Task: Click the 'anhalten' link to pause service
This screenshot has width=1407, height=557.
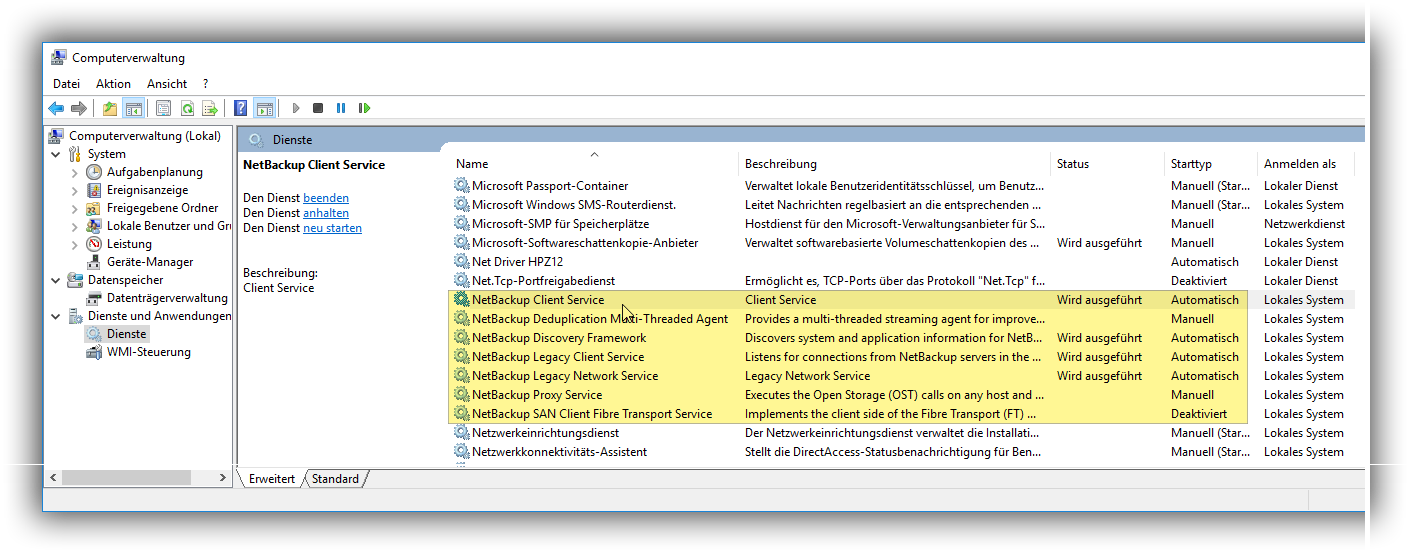Action: point(326,213)
